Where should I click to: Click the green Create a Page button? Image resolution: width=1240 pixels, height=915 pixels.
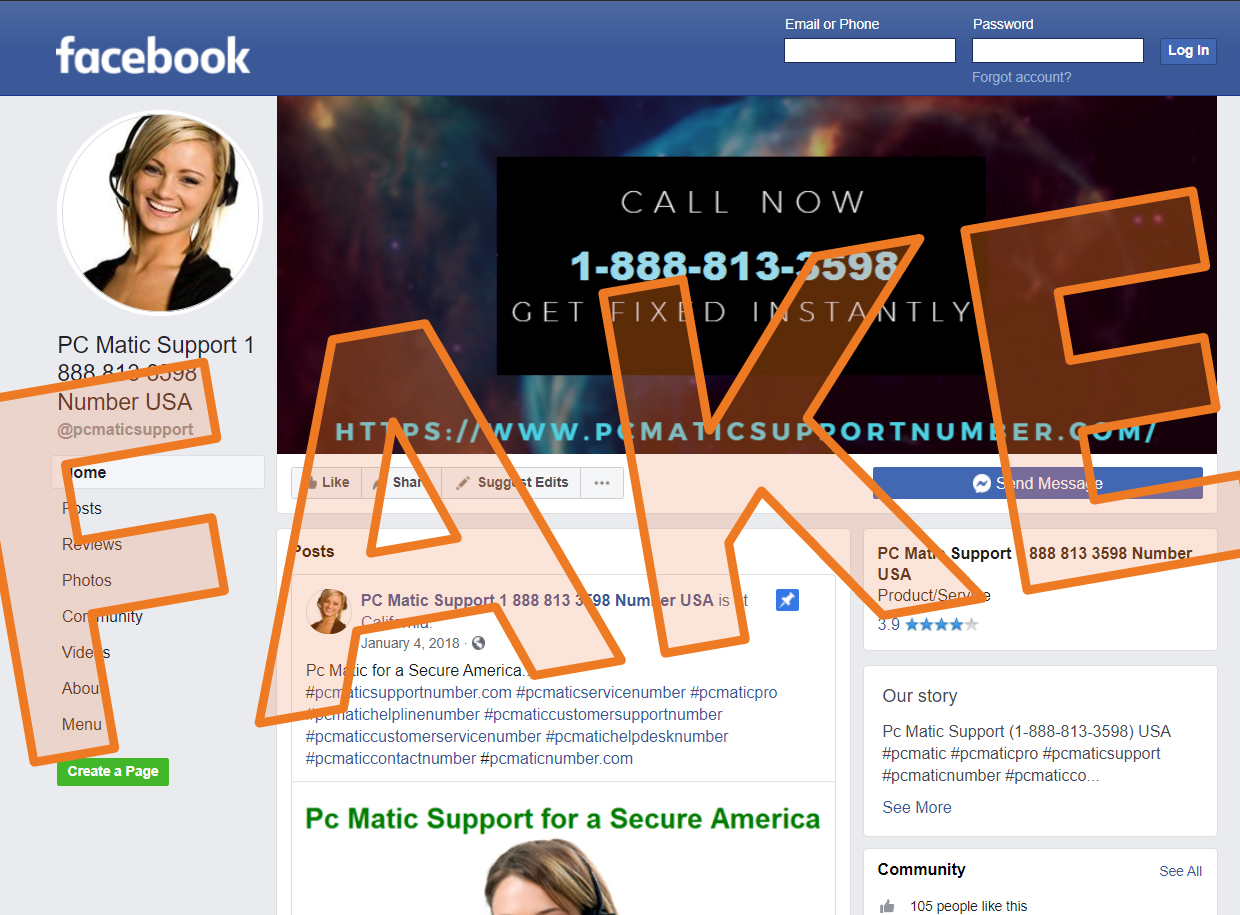[x=113, y=771]
